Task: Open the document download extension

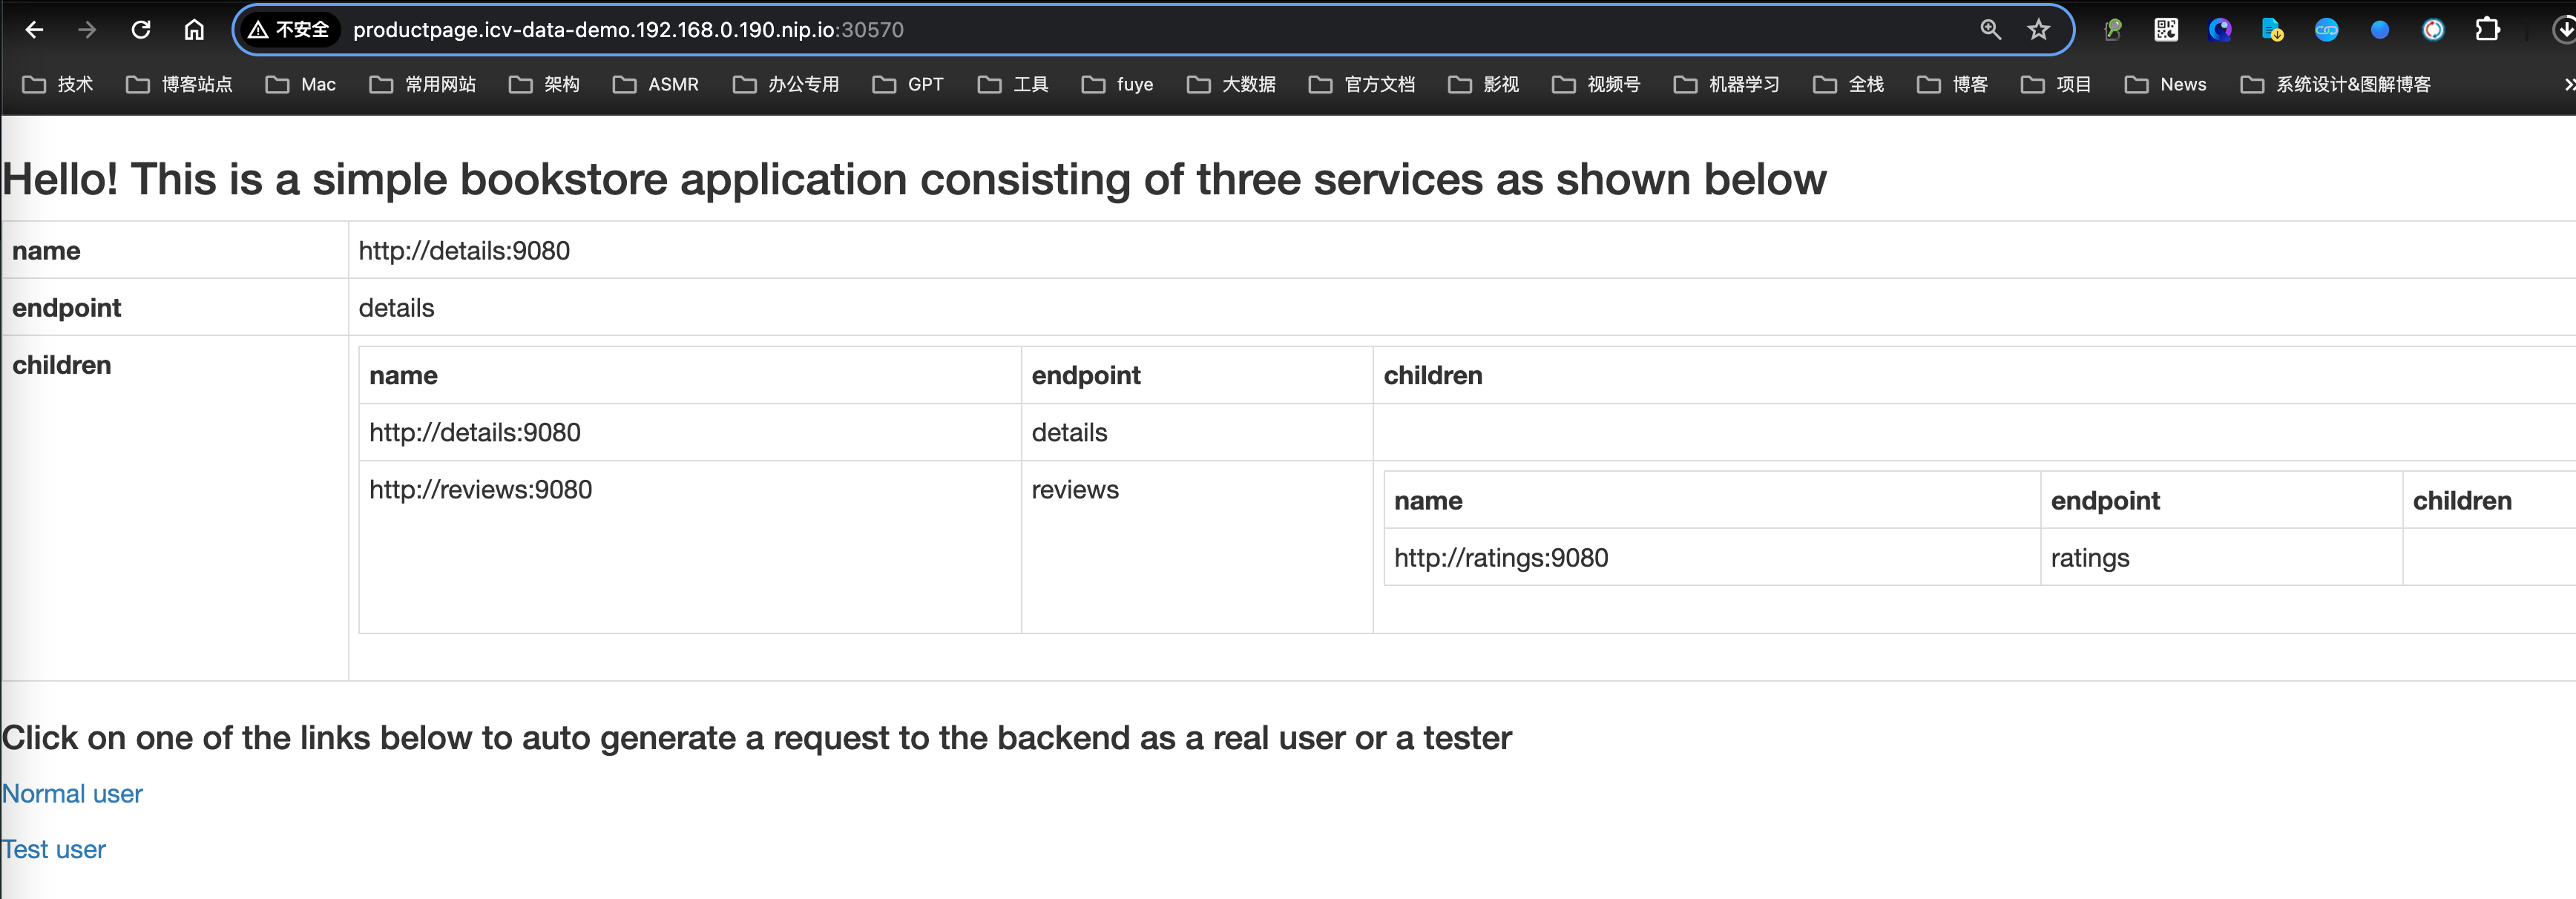Action: pos(2273,30)
